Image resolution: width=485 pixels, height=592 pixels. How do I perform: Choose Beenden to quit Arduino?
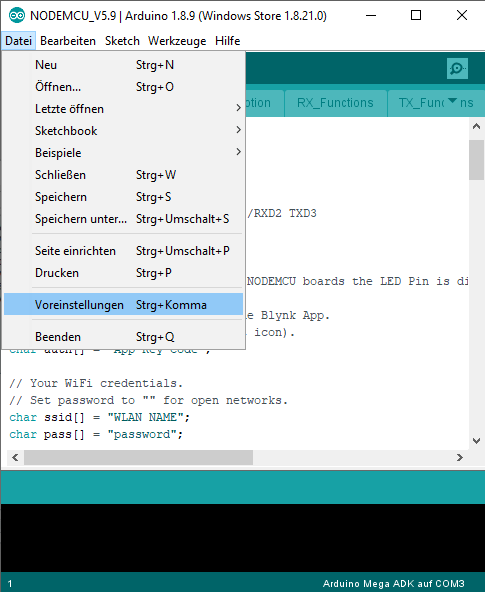123,336
